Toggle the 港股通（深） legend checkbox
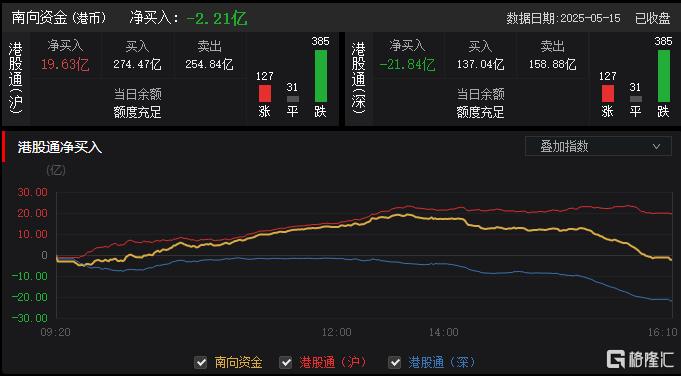This screenshot has width=681, height=376. [394, 362]
